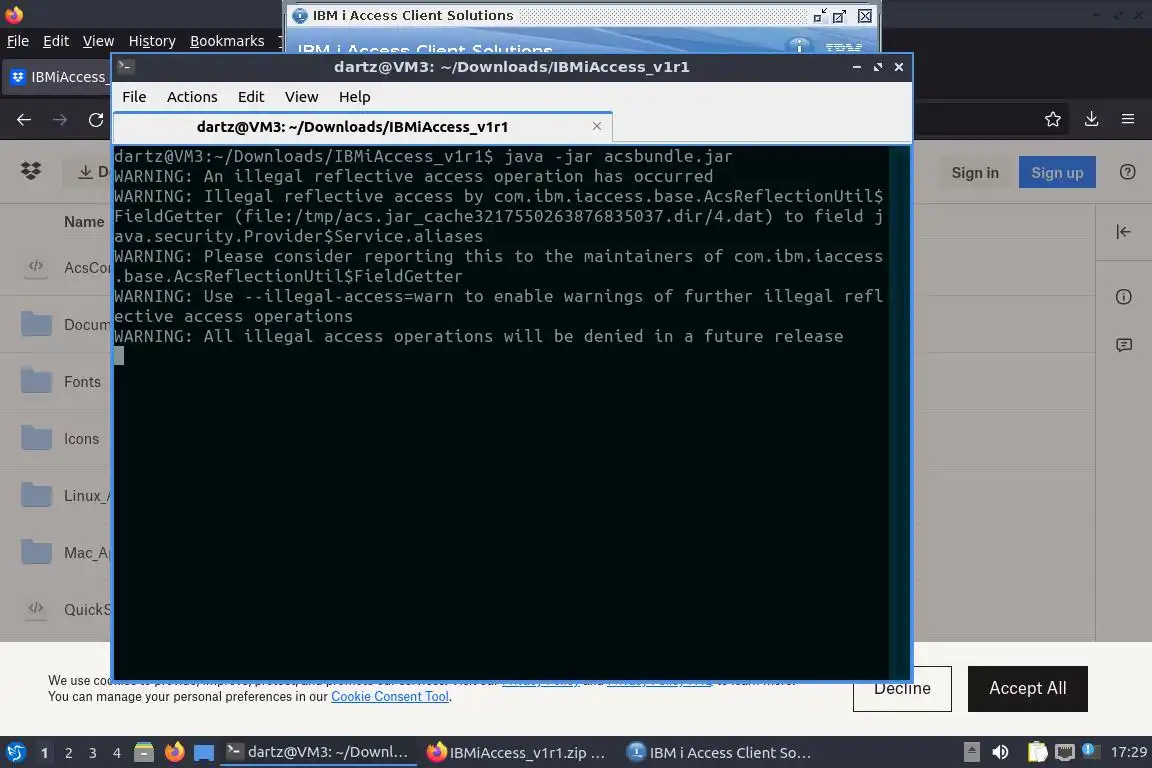Switch to workspace 2
1152x768 pixels.
68,753
